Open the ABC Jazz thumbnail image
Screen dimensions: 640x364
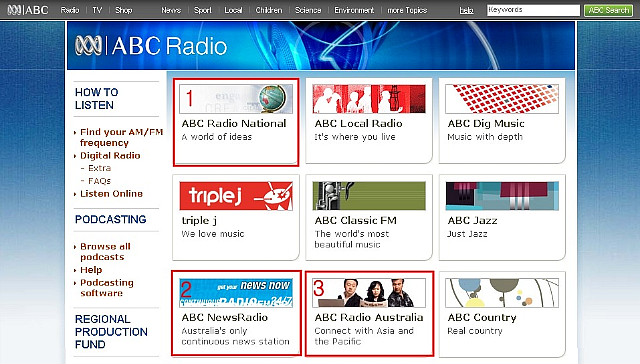pyautogui.click(x=502, y=196)
